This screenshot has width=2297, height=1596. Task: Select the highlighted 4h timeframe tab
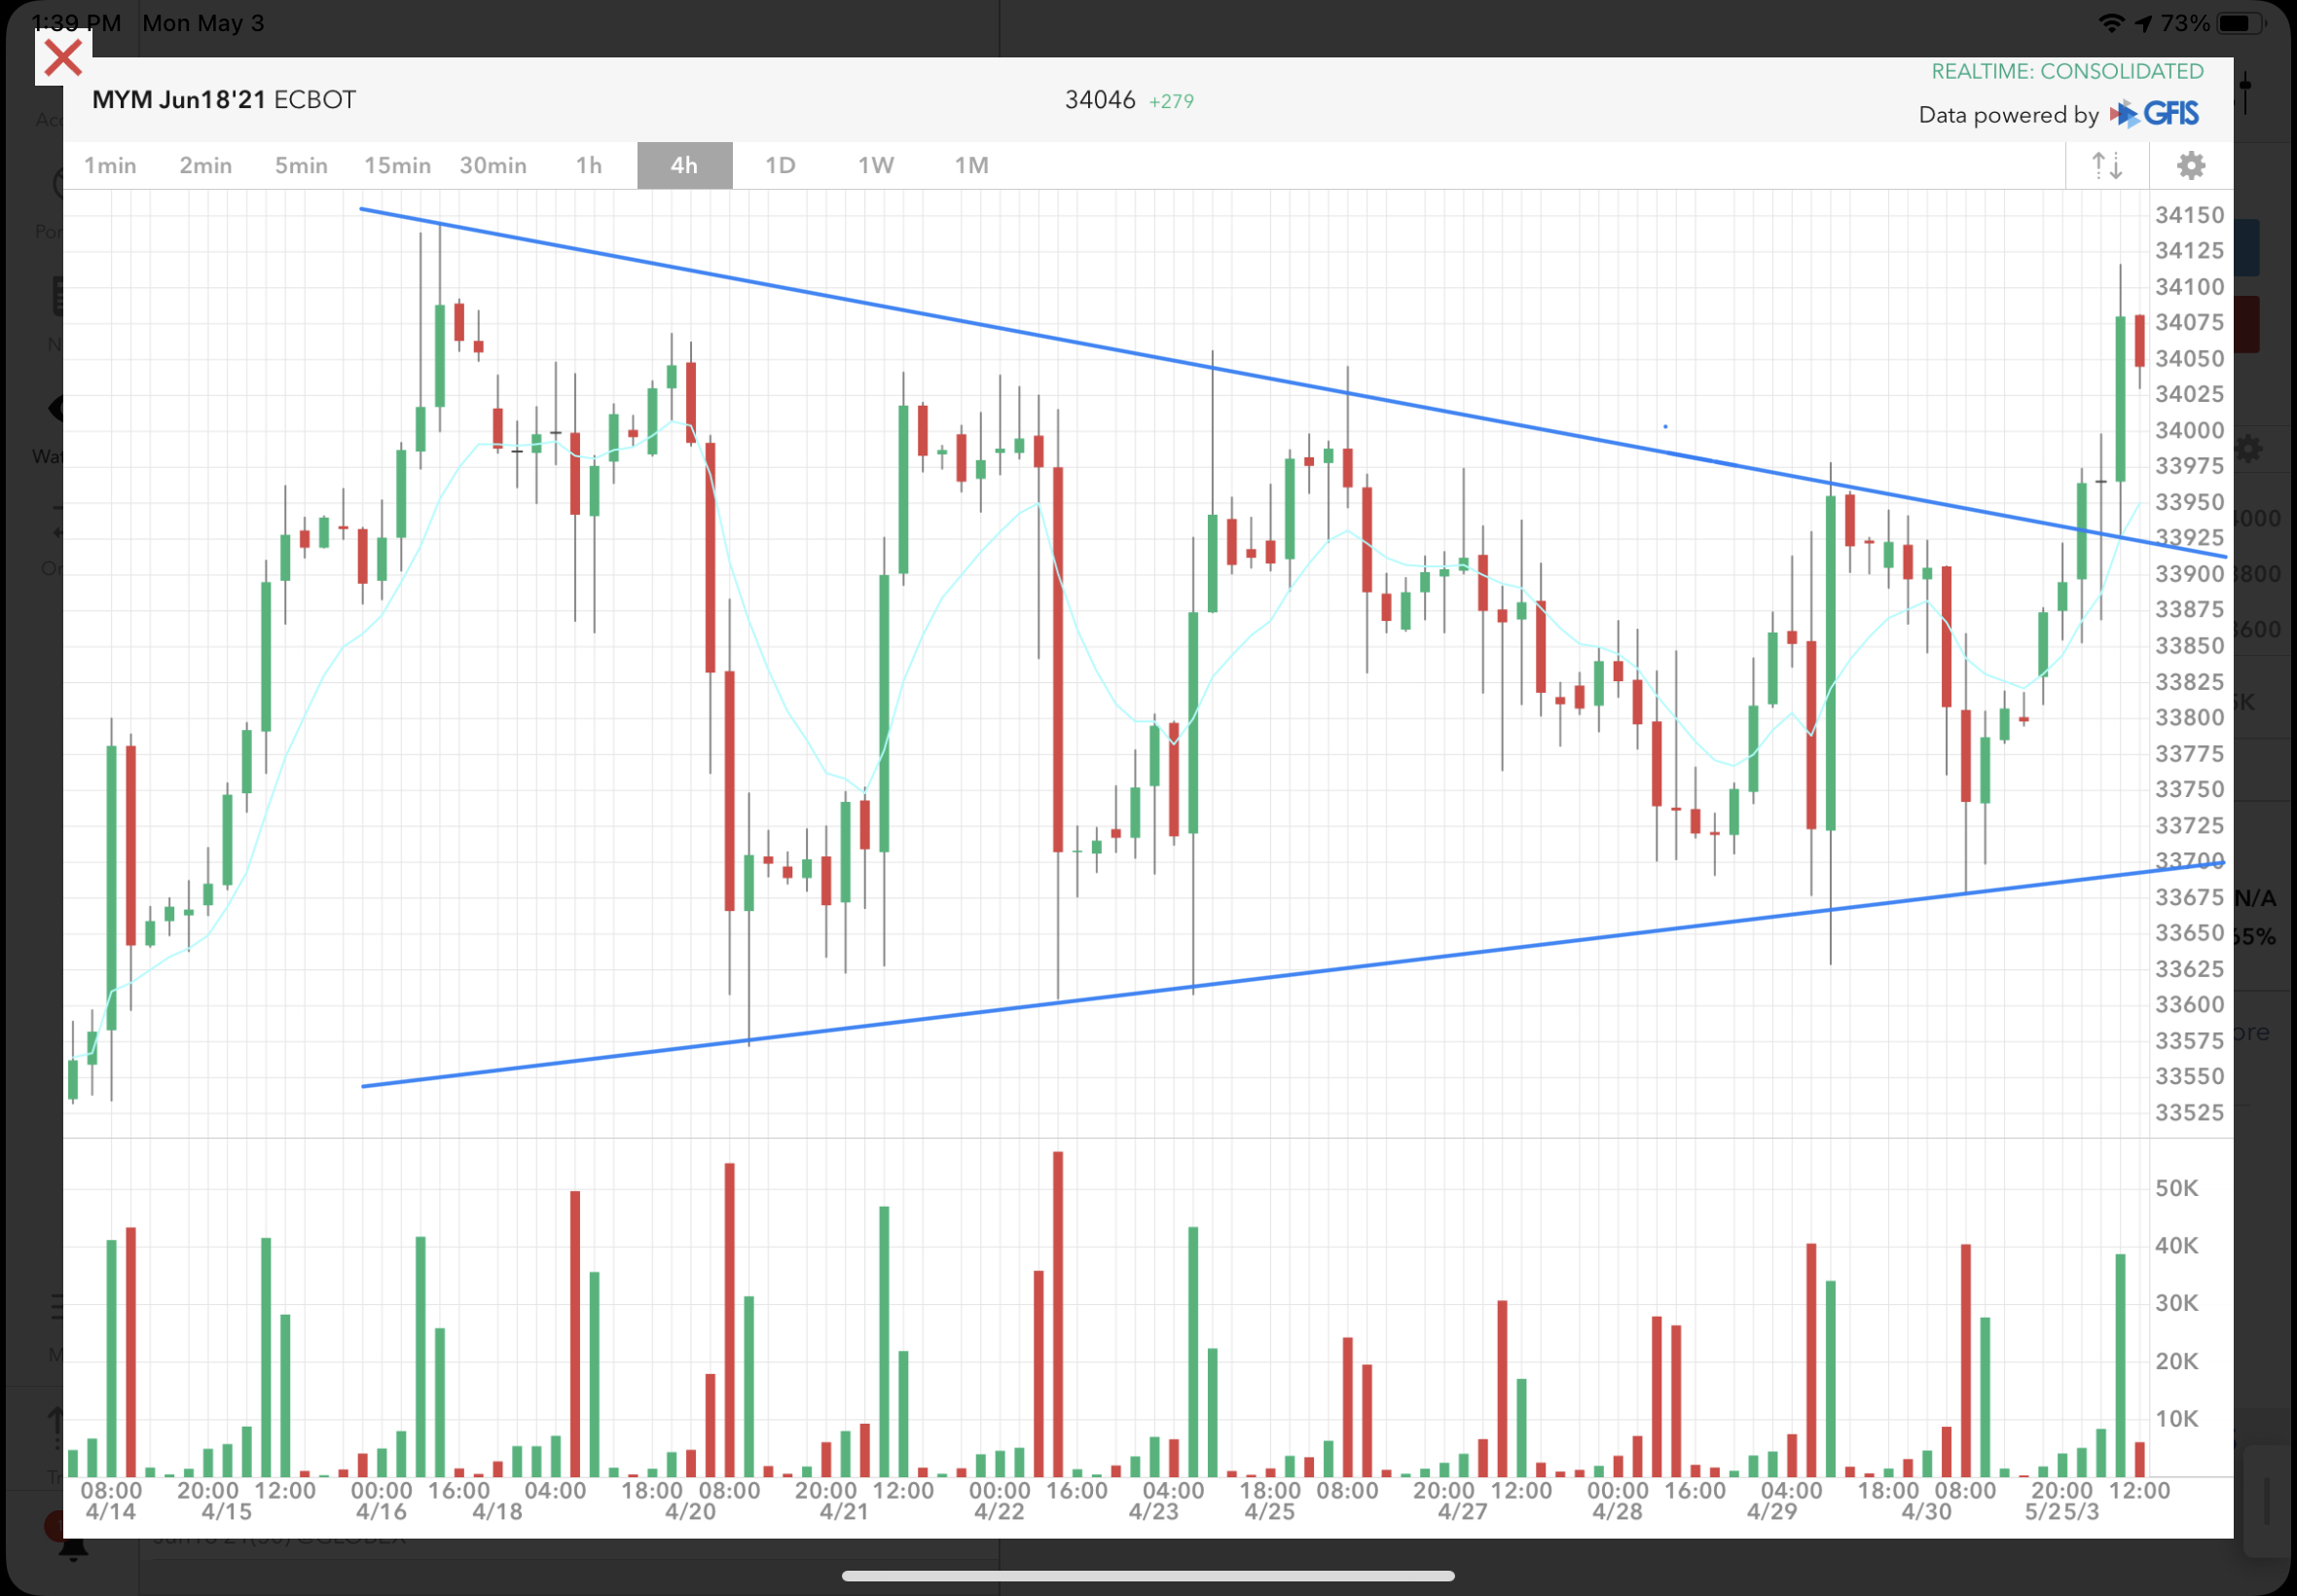[684, 165]
